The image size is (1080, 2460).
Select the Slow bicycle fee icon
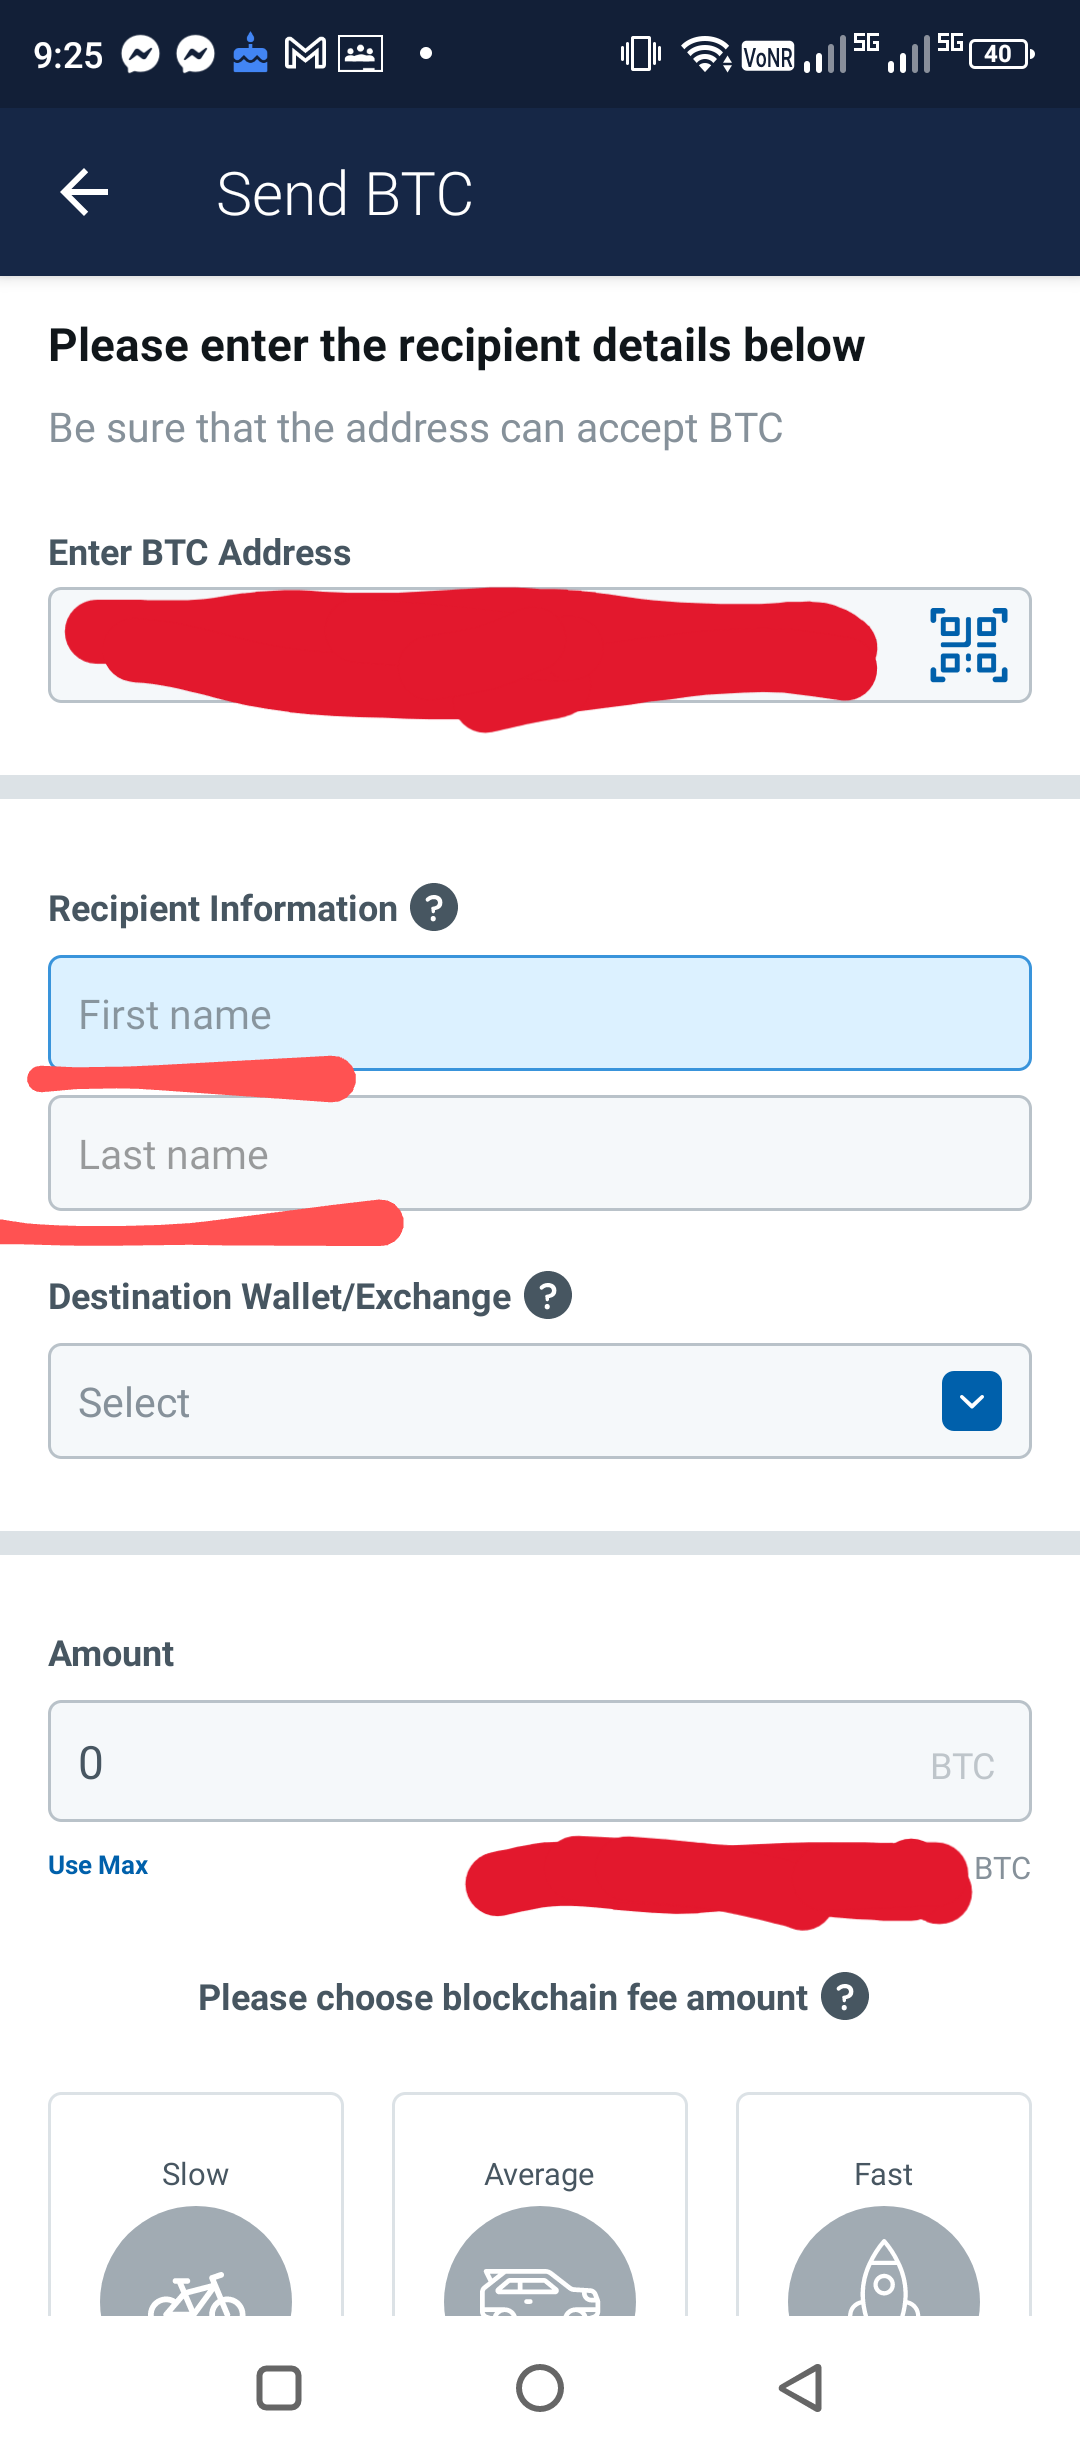pos(196,2263)
